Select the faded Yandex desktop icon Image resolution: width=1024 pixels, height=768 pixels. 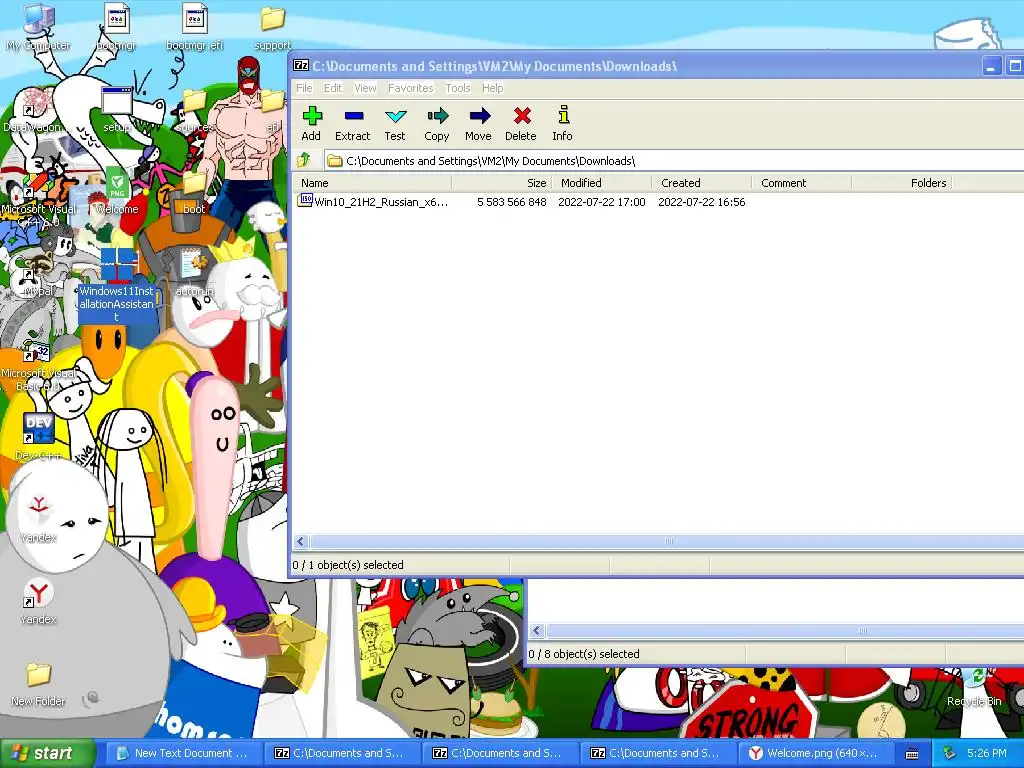pyautogui.click(x=39, y=519)
